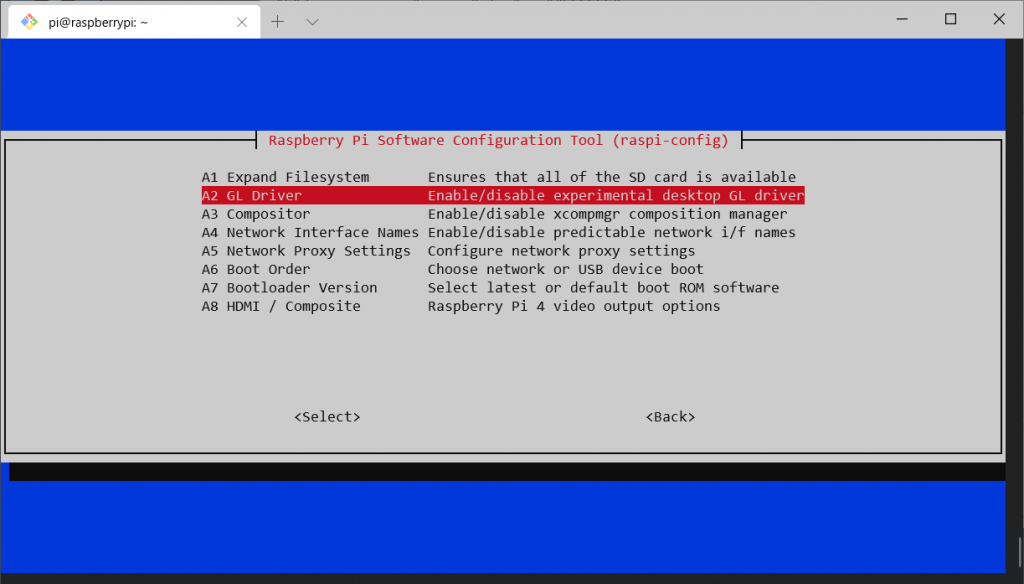
Task: Click 'Raspberry Pi 4 video output options' text
Action: point(574,306)
